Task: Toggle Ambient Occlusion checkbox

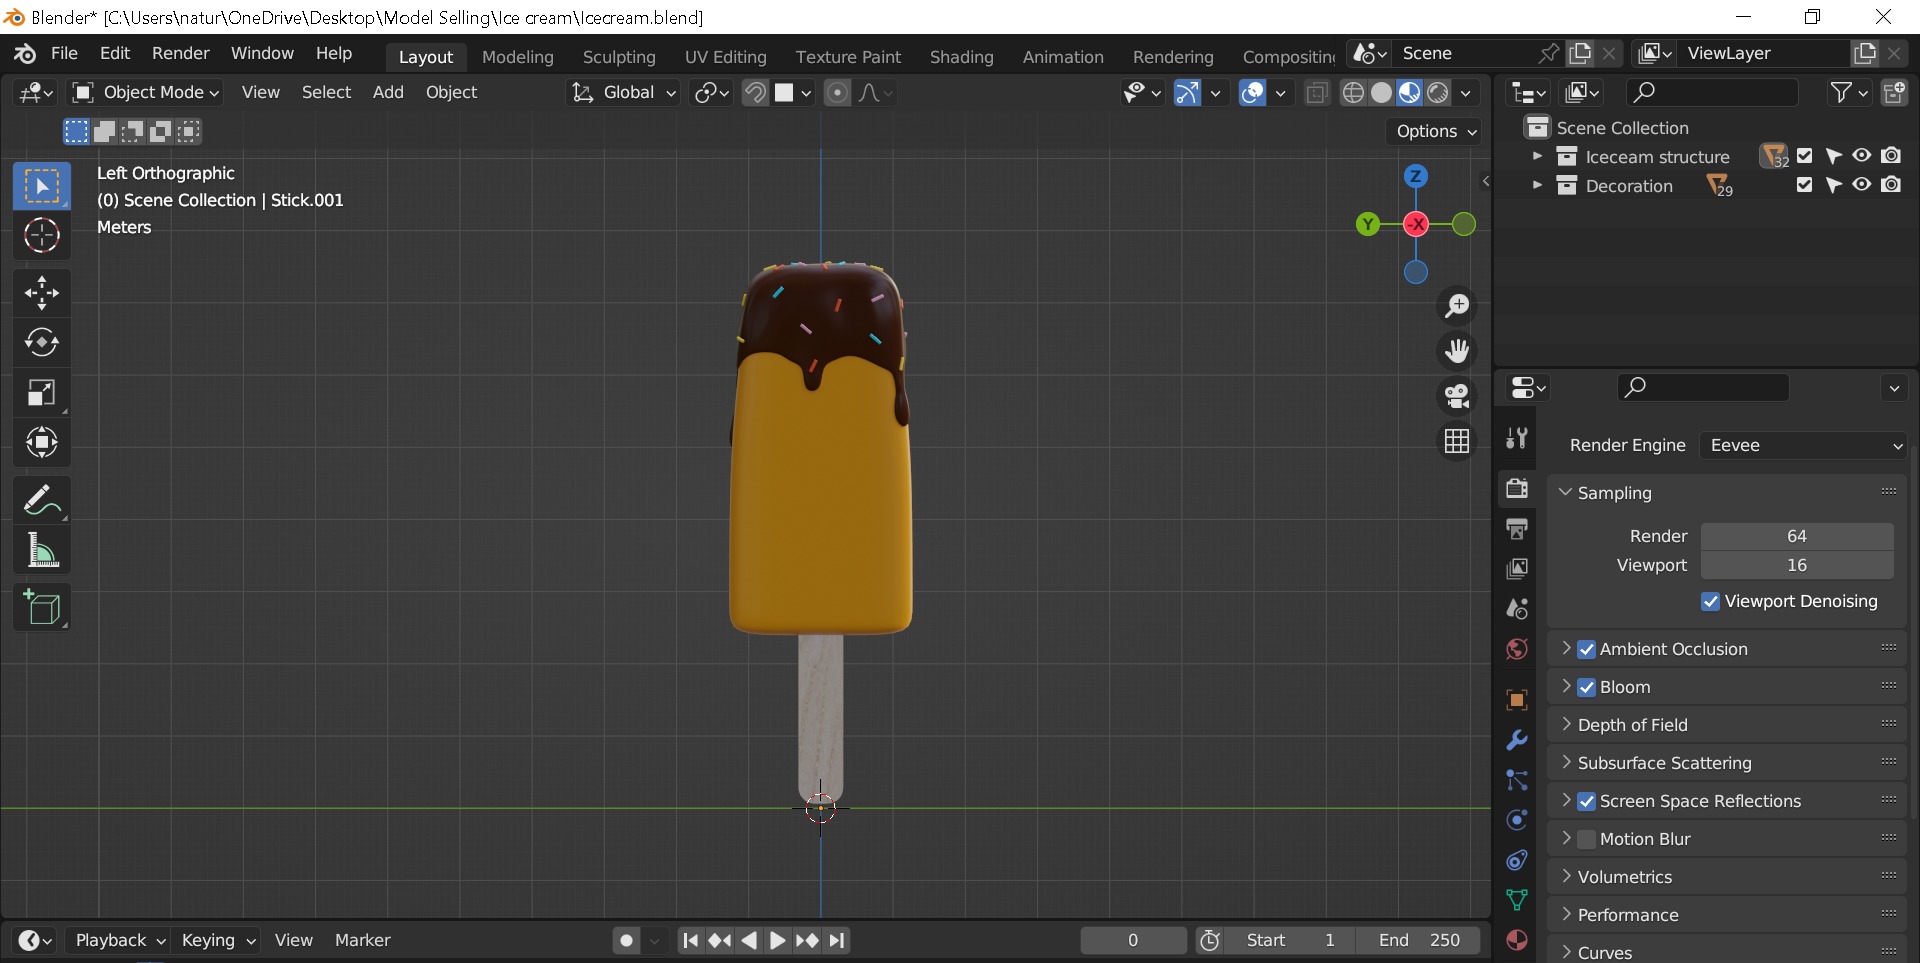Action: 1586,649
